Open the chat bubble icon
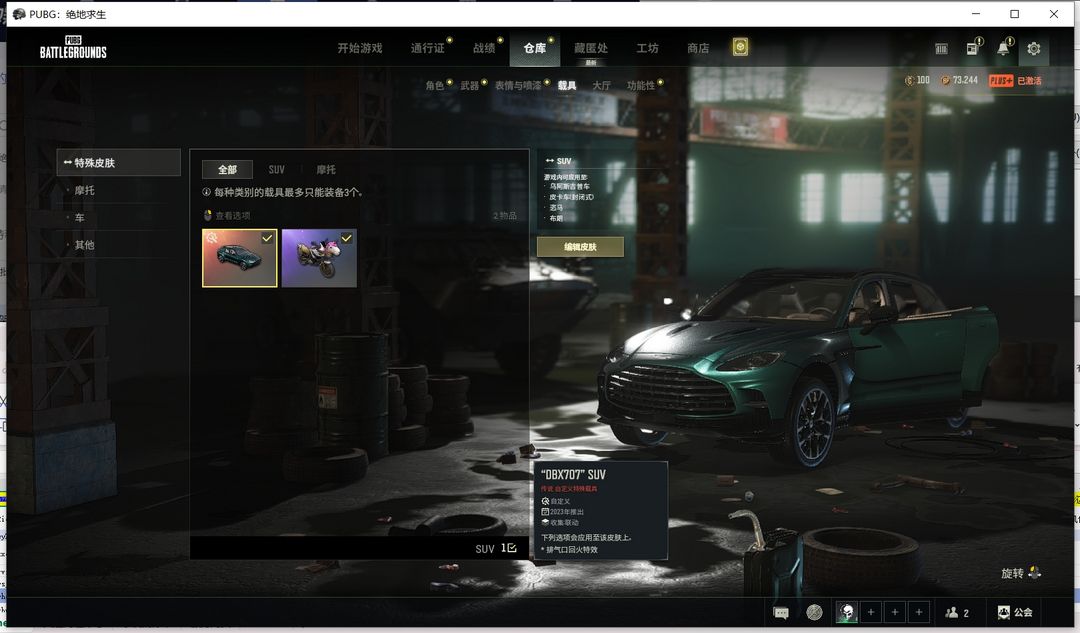Screen dimensions: 1080x633 click(781, 612)
